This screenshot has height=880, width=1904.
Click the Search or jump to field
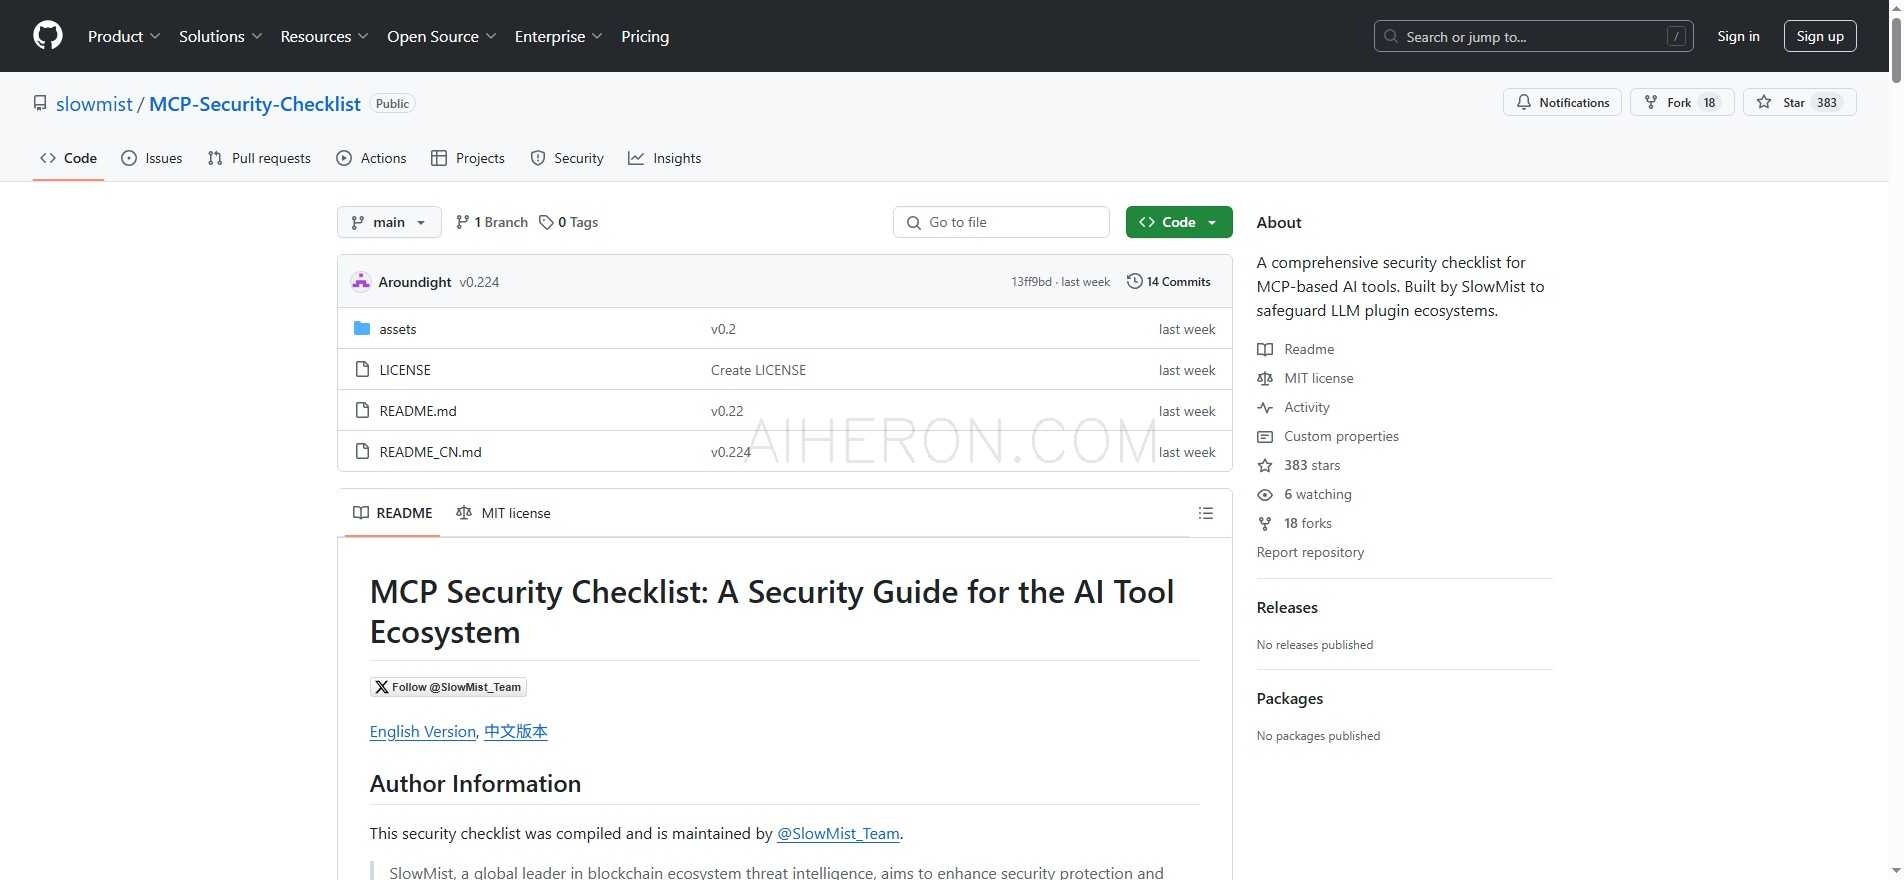pyautogui.click(x=1533, y=36)
